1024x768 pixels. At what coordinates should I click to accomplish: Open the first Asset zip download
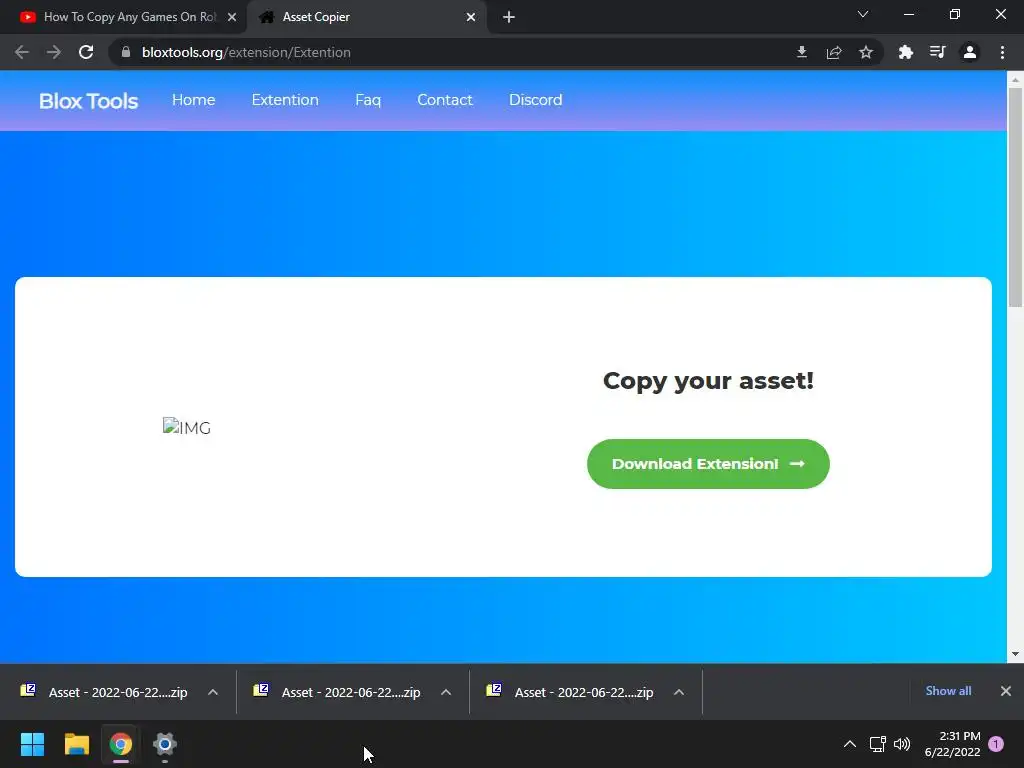point(104,692)
